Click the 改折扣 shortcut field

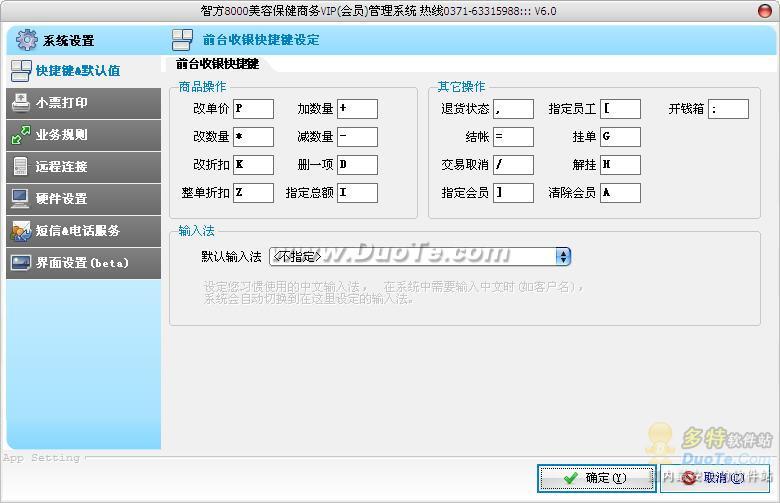point(253,165)
